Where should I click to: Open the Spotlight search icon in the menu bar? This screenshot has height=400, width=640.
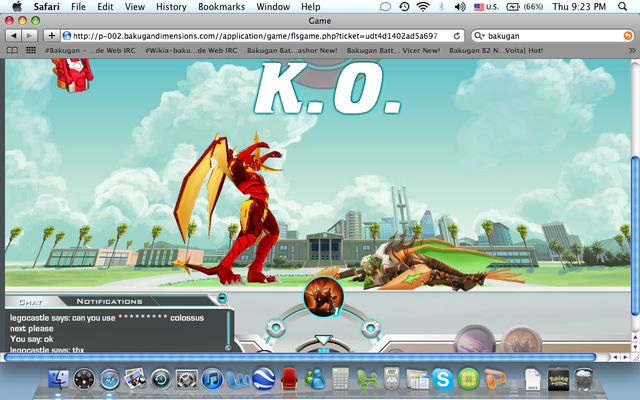point(626,6)
